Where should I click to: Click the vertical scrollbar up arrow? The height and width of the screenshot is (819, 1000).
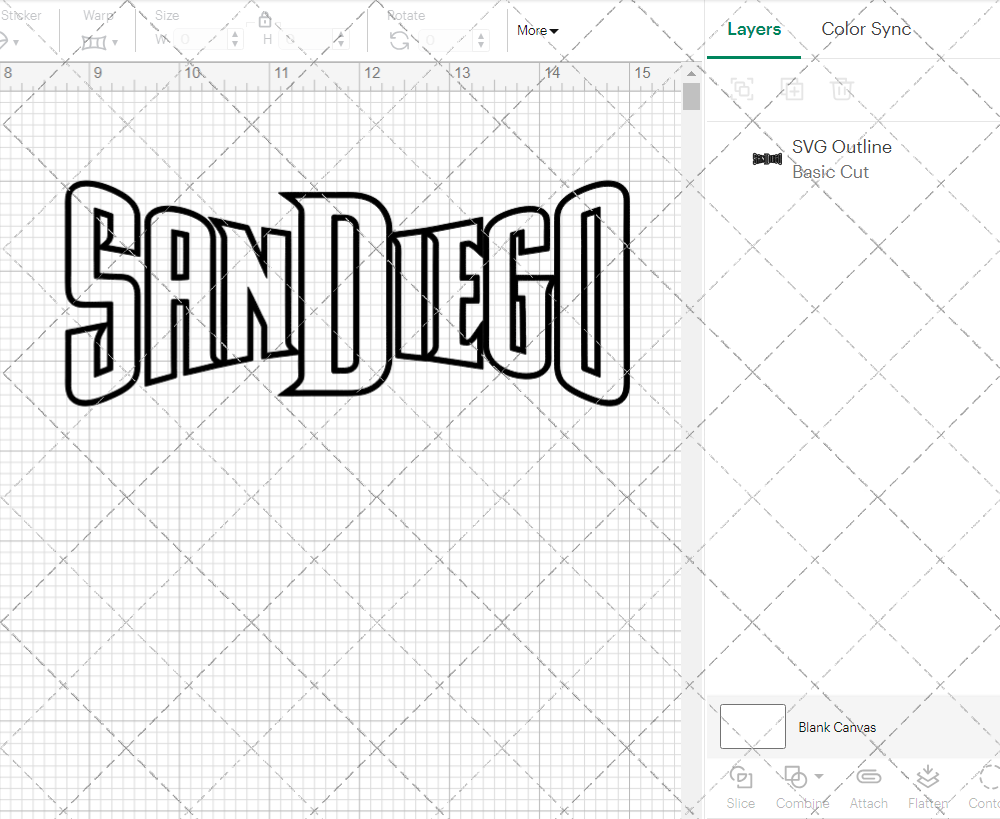[x=691, y=74]
